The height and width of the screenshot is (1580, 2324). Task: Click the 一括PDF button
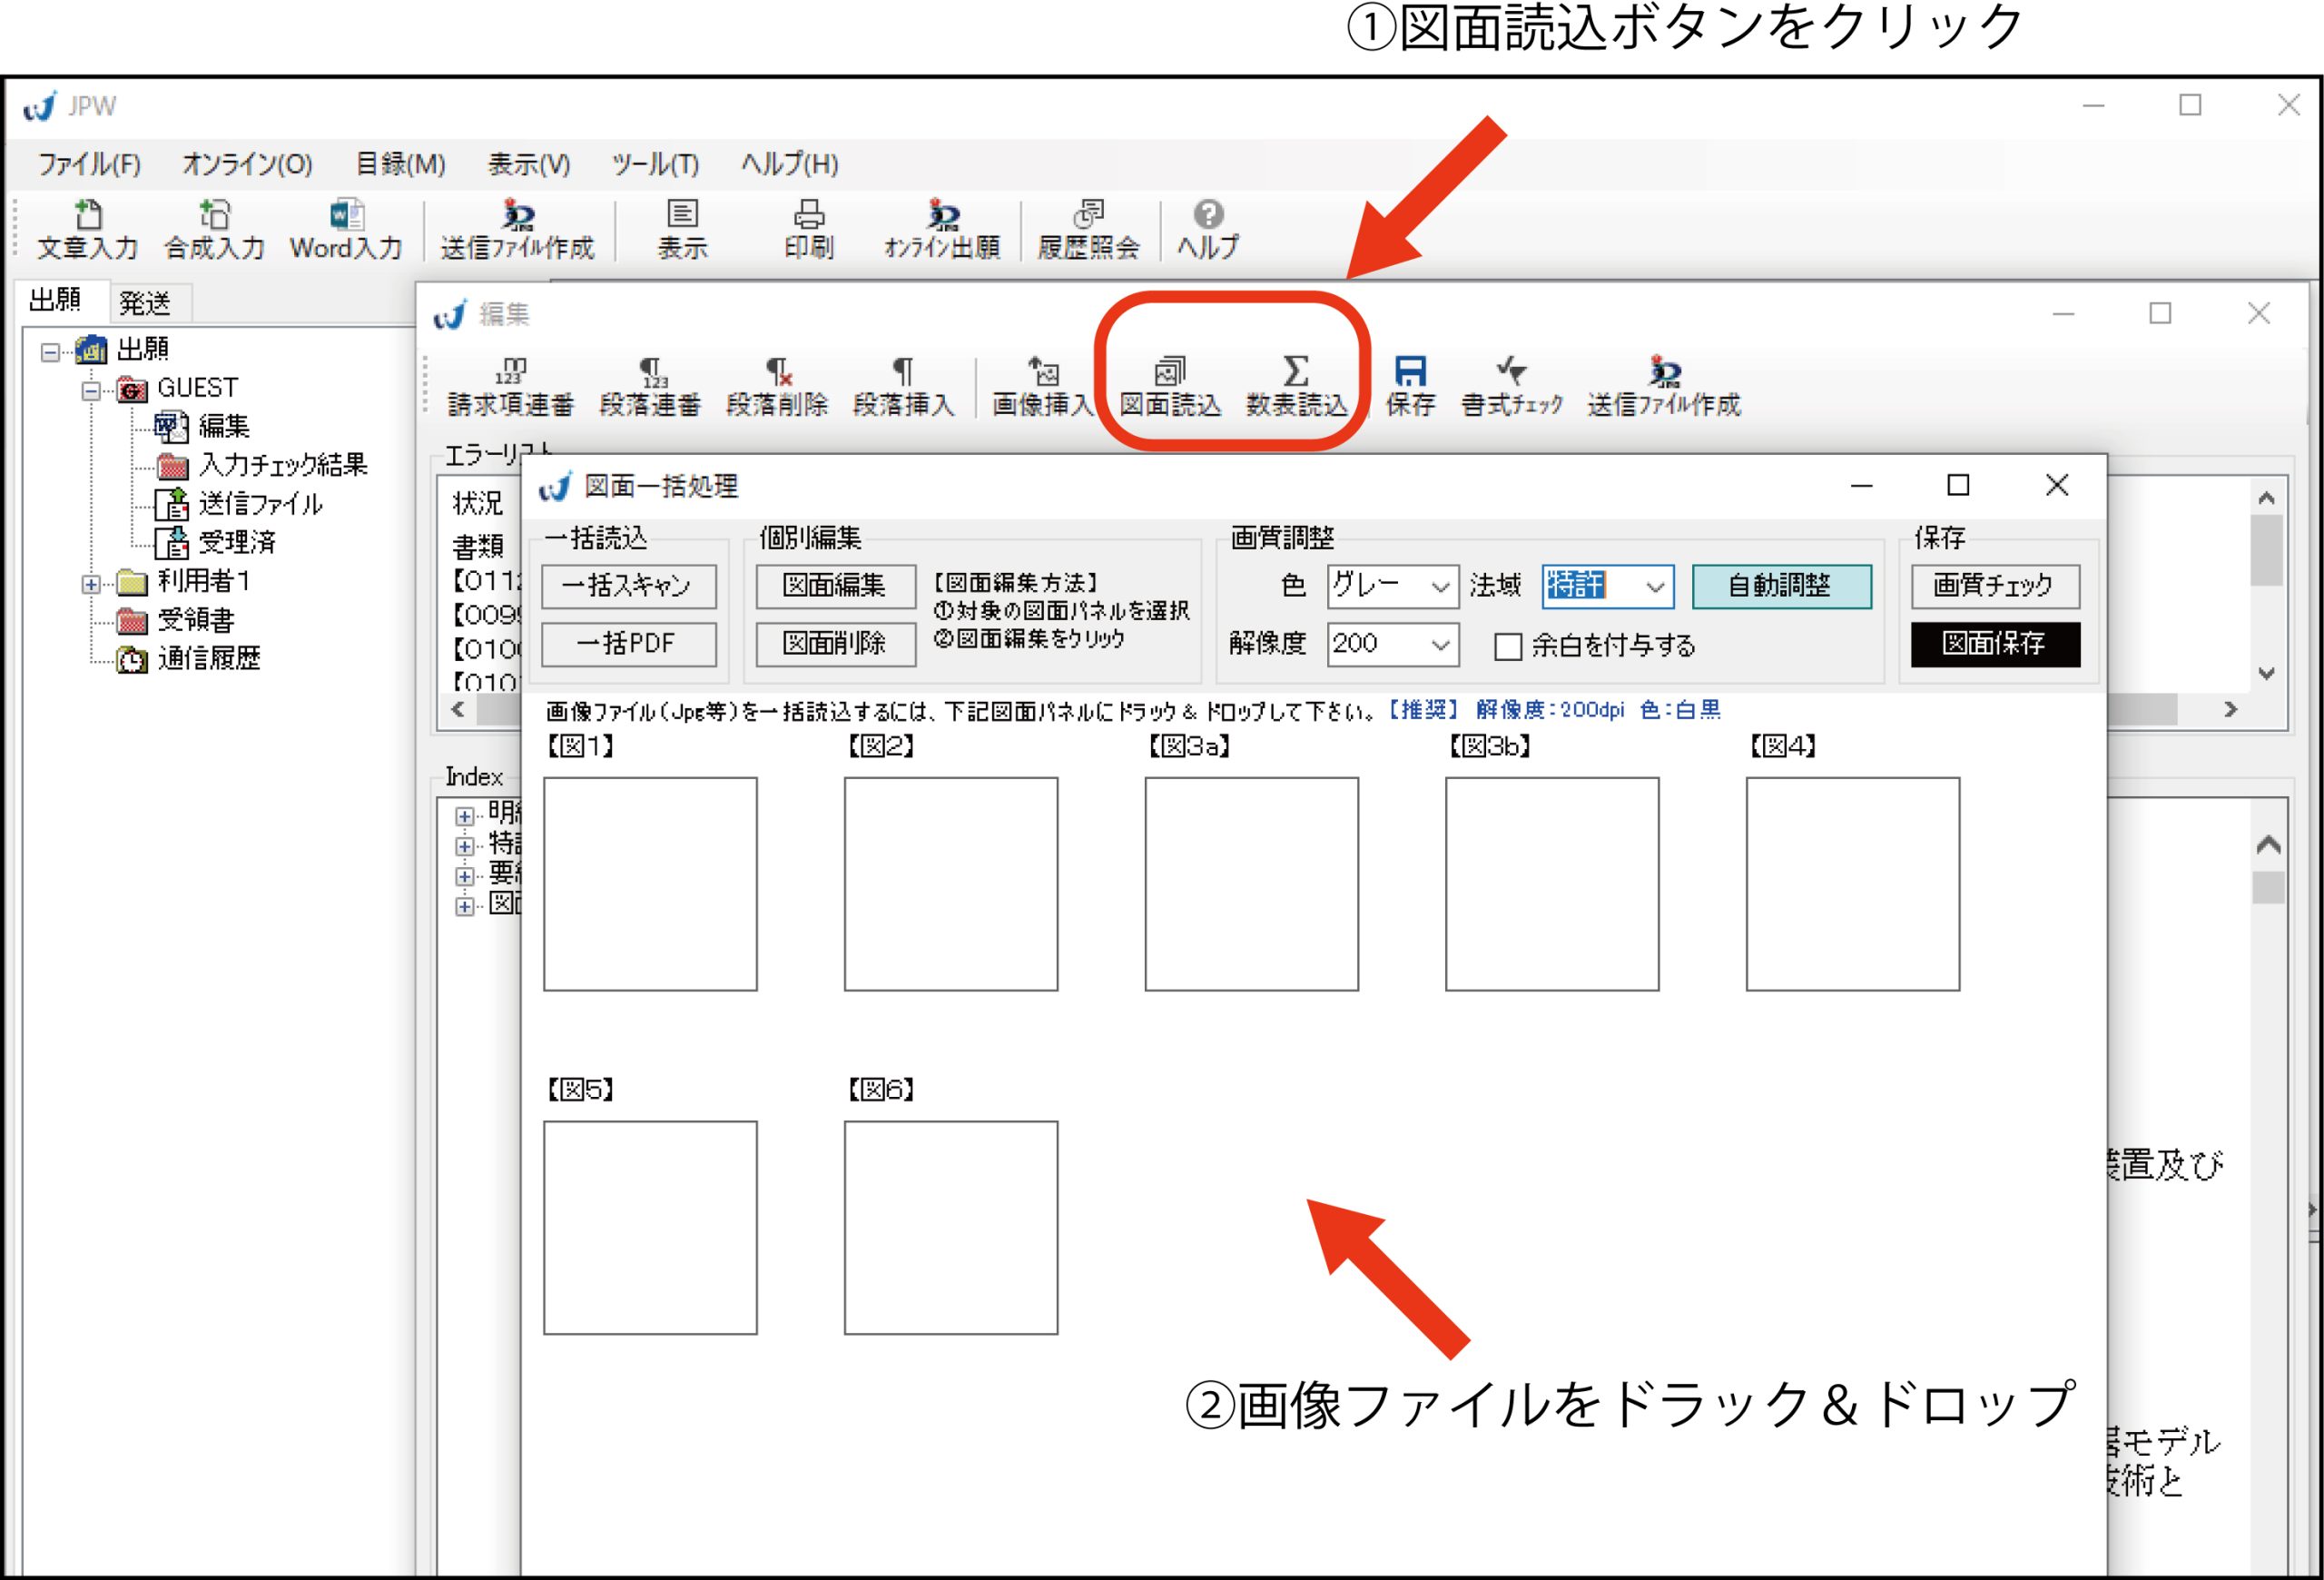click(x=628, y=644)
